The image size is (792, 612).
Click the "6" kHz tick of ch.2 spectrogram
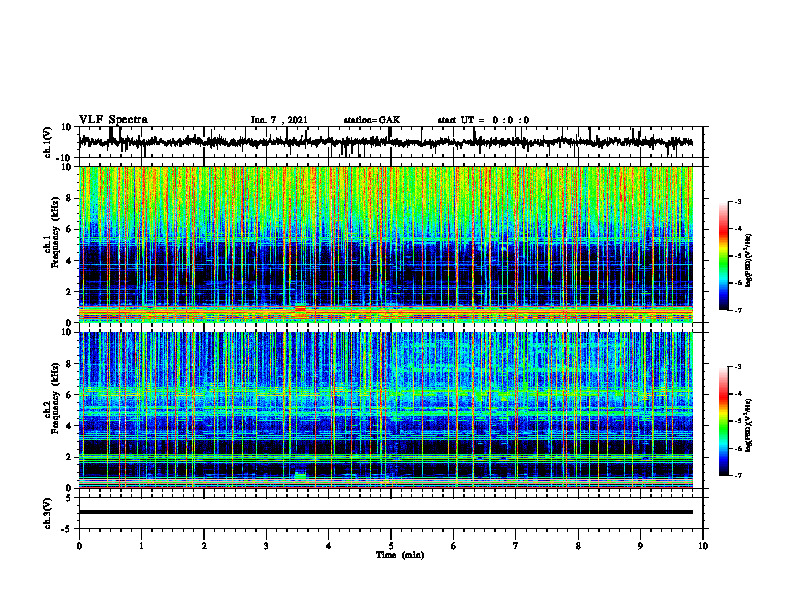pos(69,395)
